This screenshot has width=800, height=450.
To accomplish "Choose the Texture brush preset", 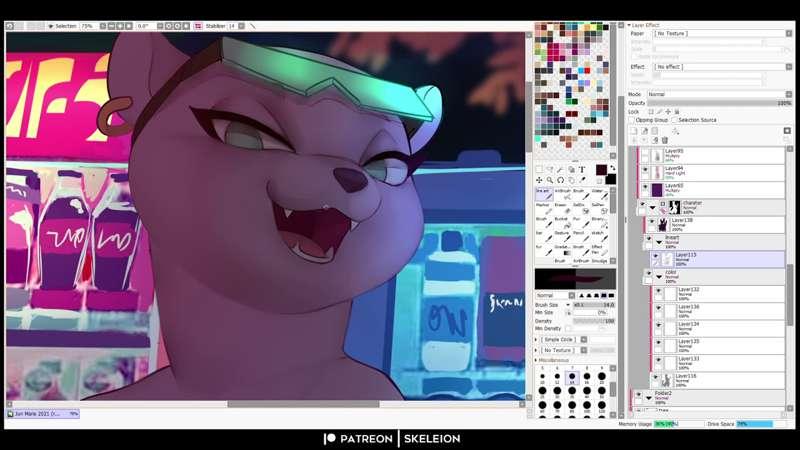I will tap(562, 237).
